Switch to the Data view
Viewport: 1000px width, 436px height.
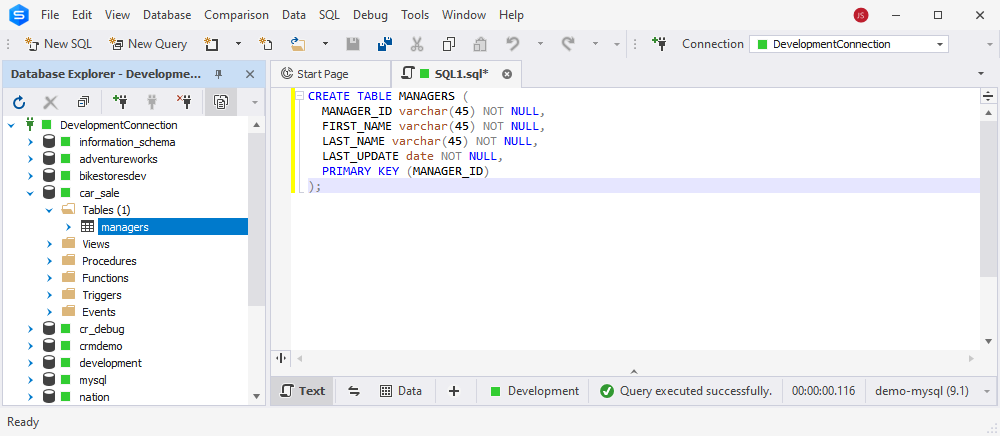[x=401, y=391]
